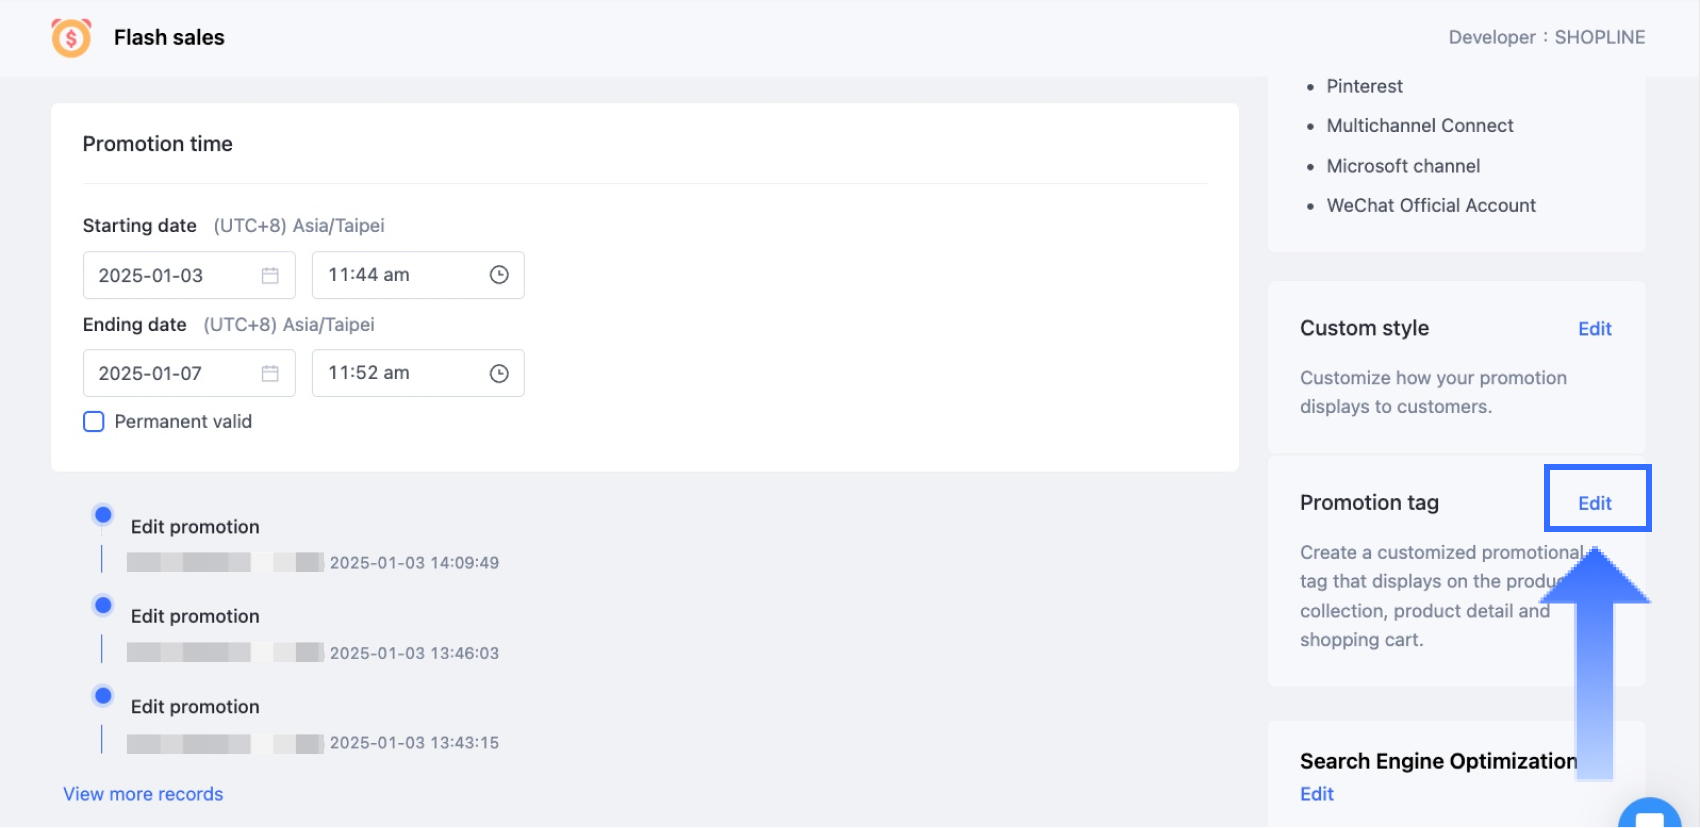This screenshot has height=828, width=1700.
Task: Click the second Edit promotion timeline dot
Action: tap(103, 605)
